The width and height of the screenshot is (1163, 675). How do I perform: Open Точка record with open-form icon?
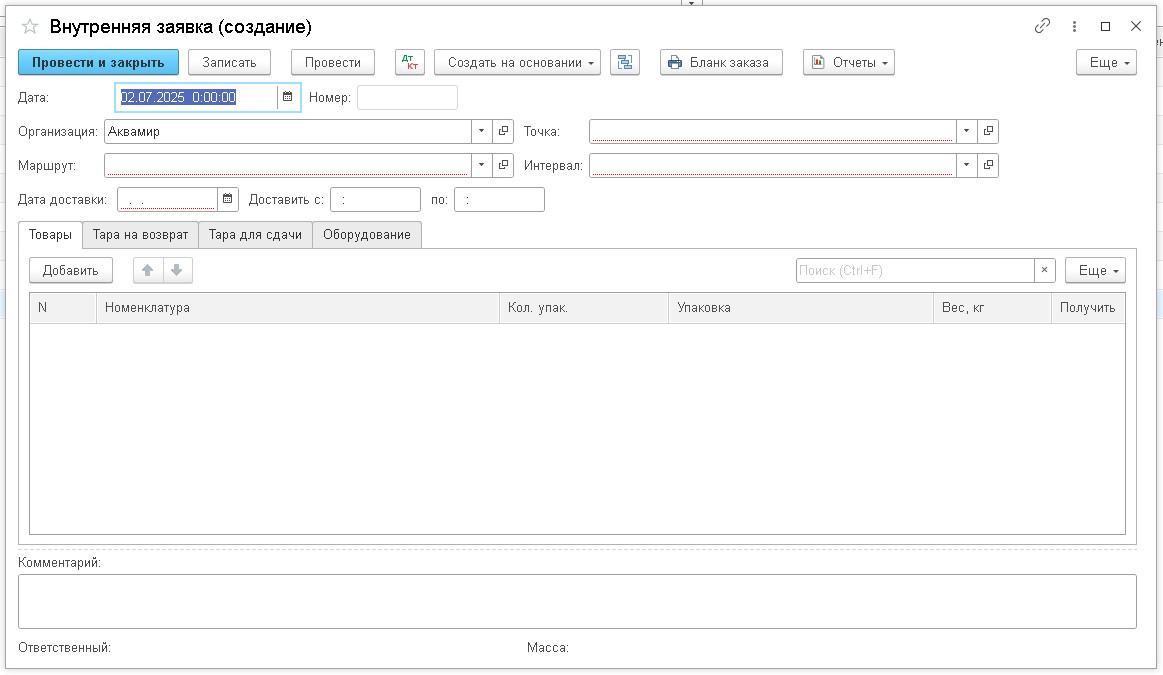click(x=988, y=131)
